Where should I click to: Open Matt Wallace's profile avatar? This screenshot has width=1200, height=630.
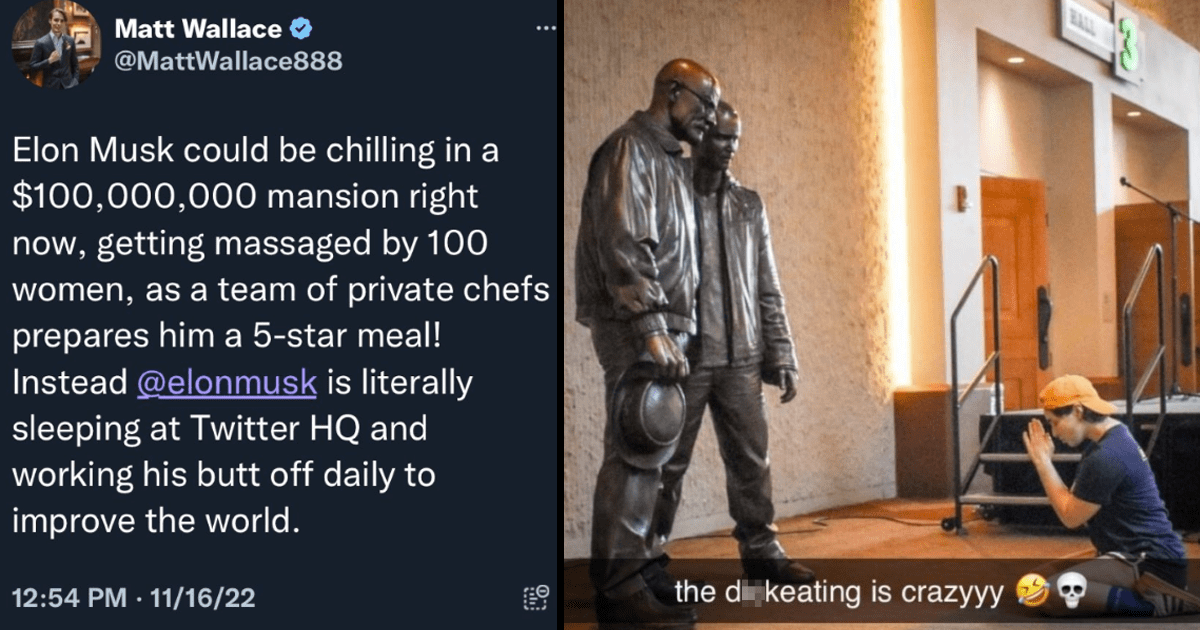[55, 45]
